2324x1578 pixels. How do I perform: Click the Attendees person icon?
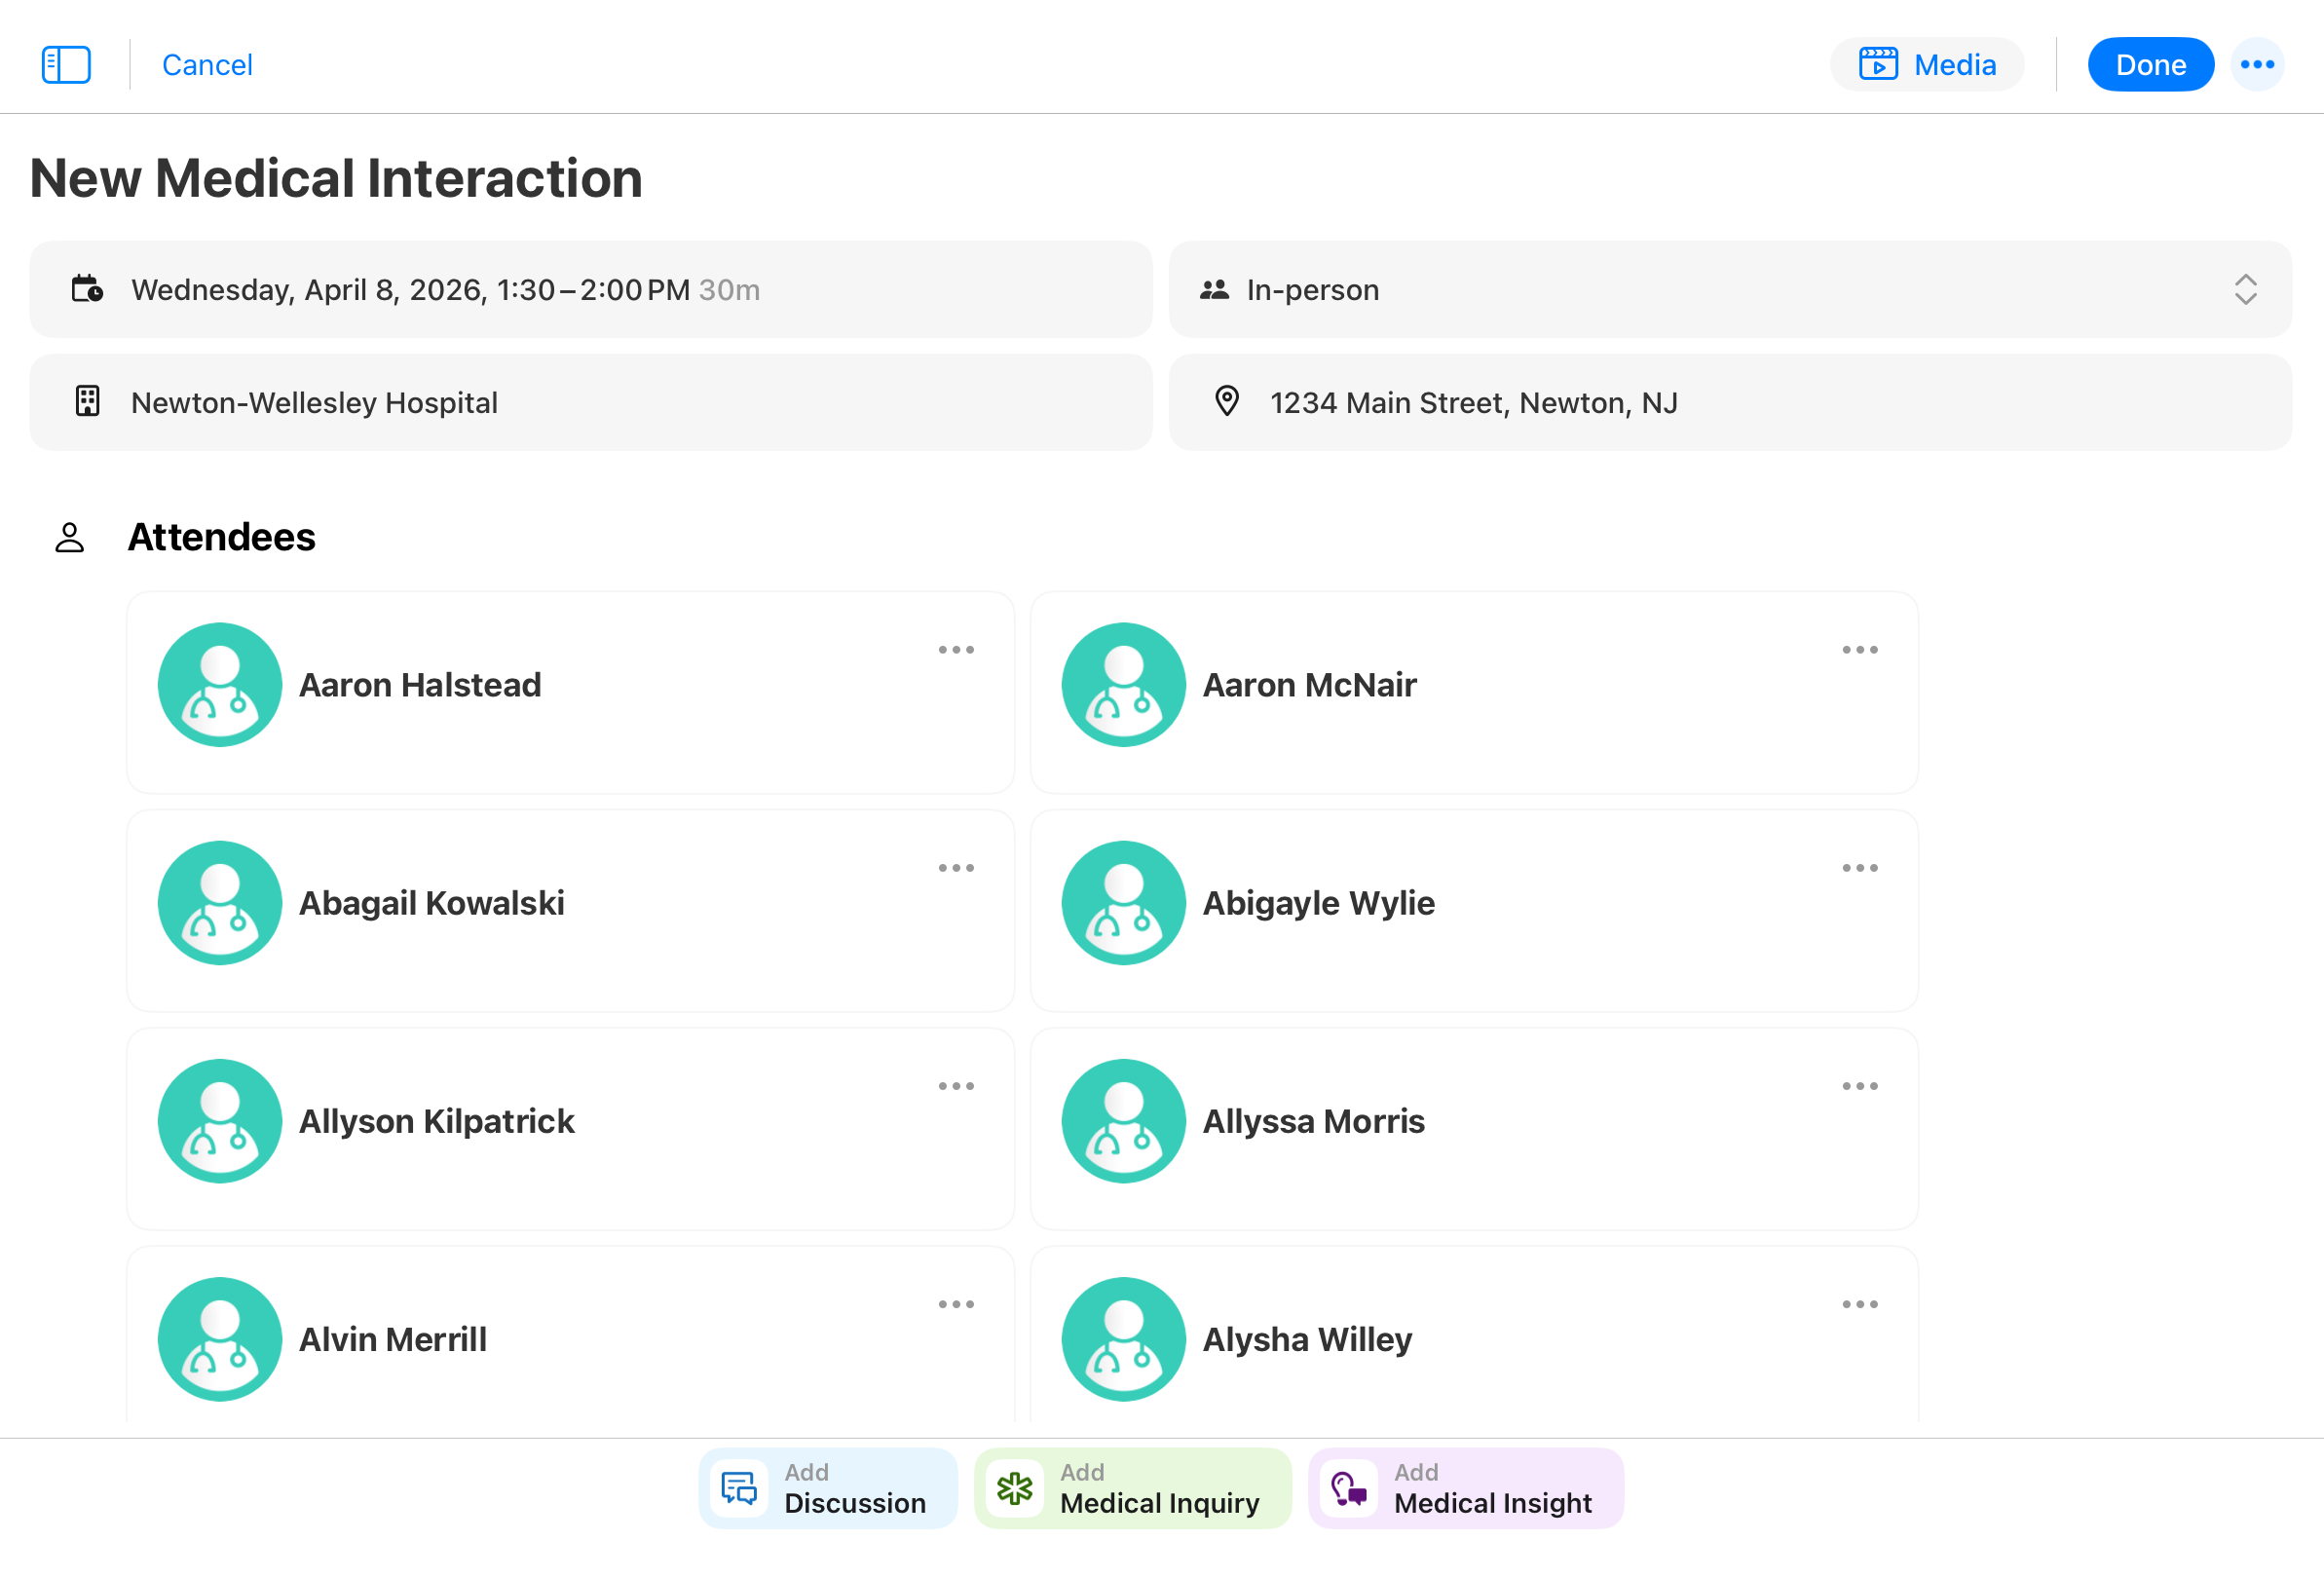coord(69,538)
